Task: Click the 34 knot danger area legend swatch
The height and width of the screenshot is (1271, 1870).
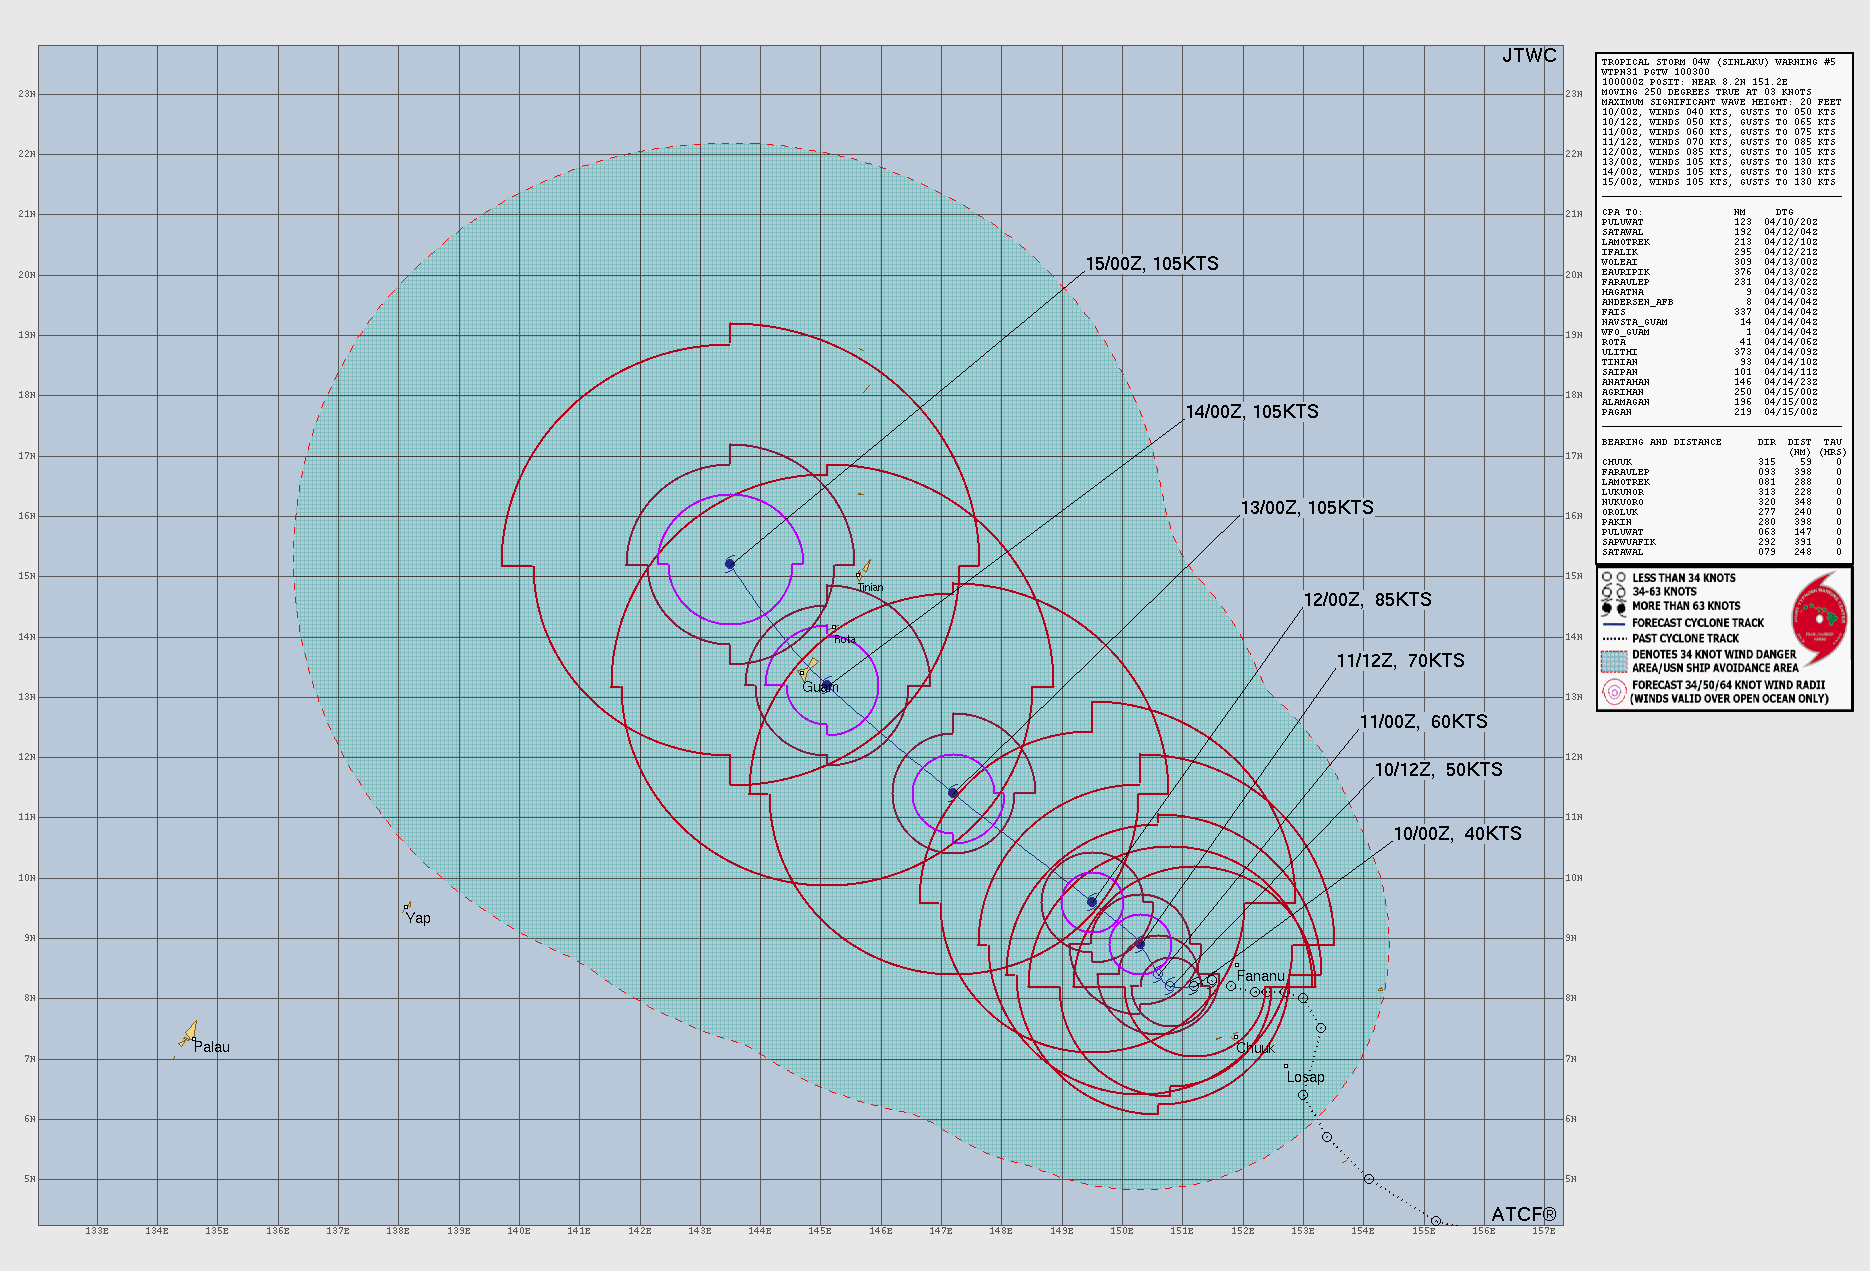Action: pyautogui.click(x=1614, y=661)
